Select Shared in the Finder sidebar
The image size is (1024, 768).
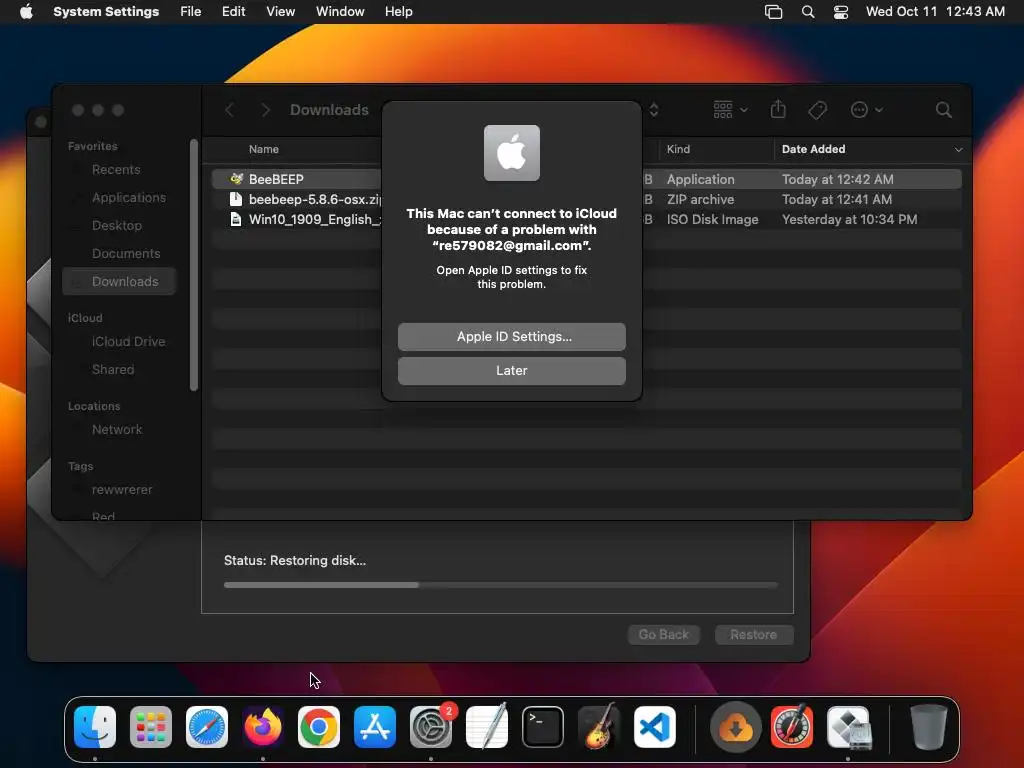[x=112, y=370]
